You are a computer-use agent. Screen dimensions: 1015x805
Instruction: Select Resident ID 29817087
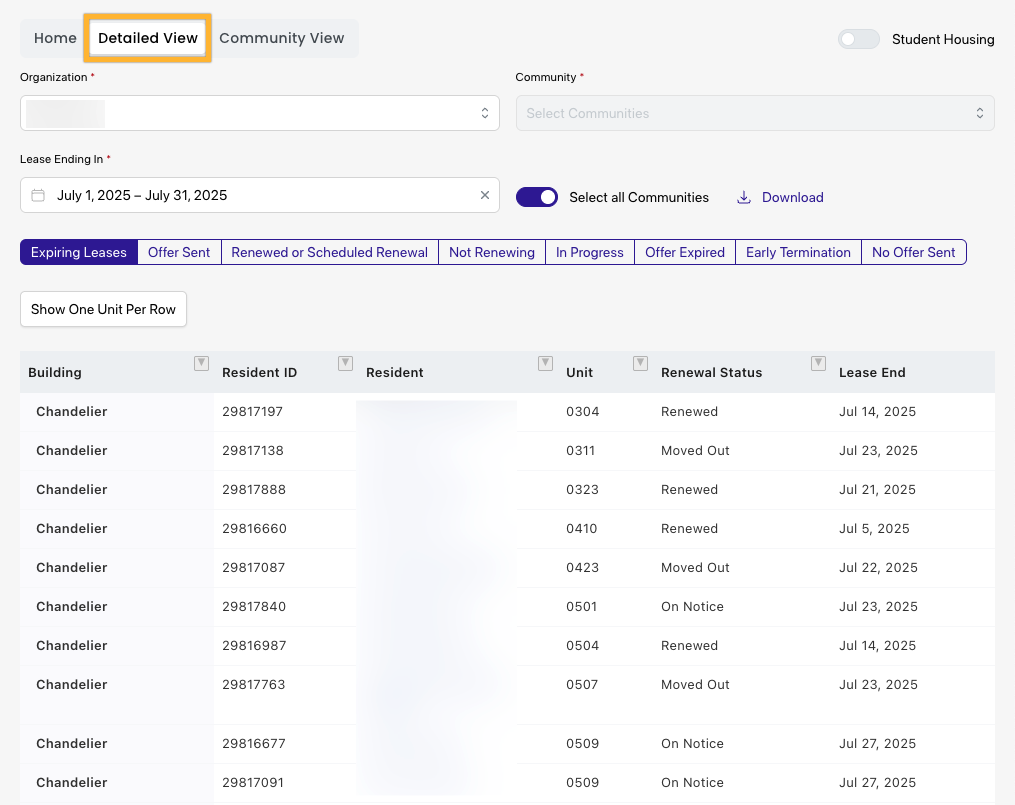point(253,568)
